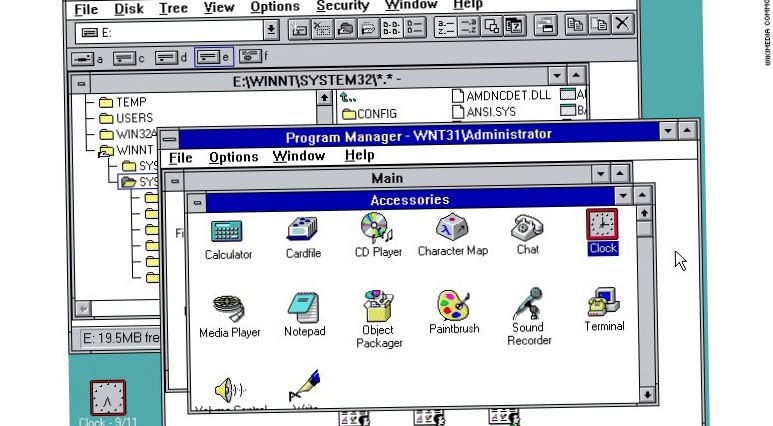The width and height of the screenshot is (773, 426).
Task: Toggle Sort by Date toolbar button
Action: [x=514, y=26]
